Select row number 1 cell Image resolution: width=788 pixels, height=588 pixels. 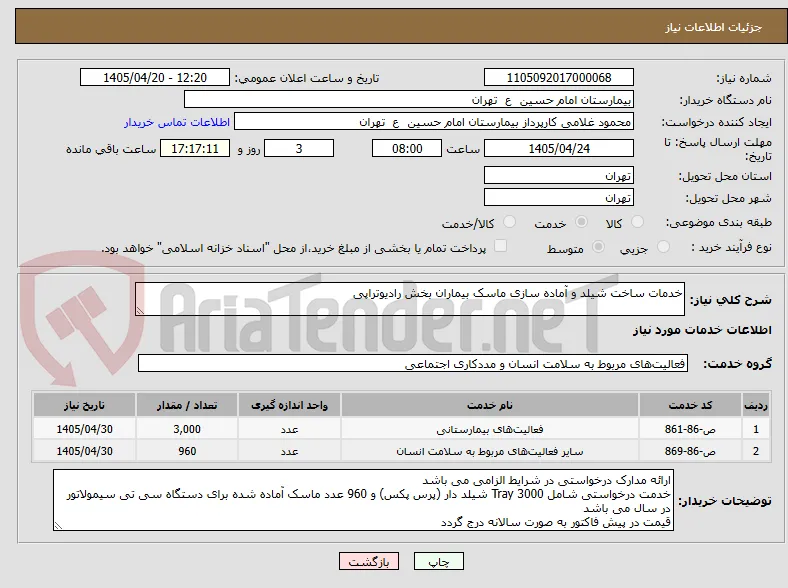click(x=756, y=429)
